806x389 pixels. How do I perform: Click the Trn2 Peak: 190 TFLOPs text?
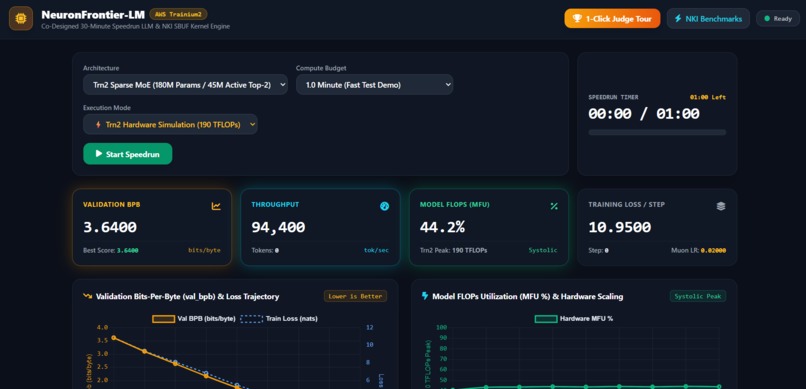tap(453, 251)
